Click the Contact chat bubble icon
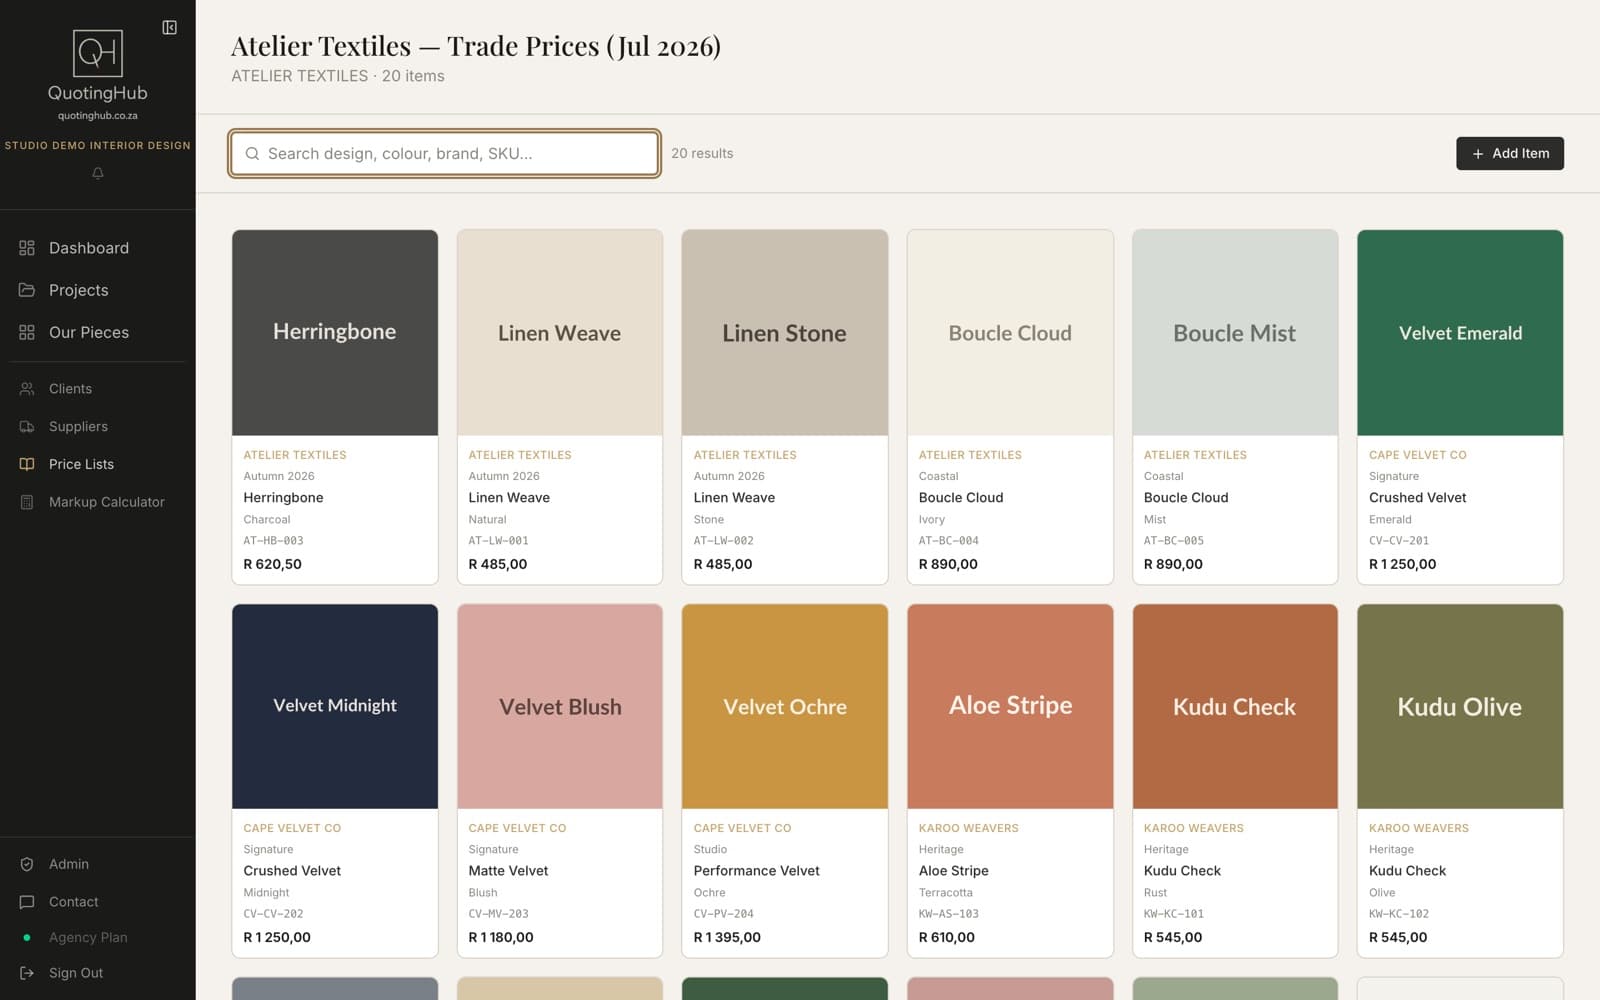Screen dimensions: 1600x1000 (x=27, y=902)
